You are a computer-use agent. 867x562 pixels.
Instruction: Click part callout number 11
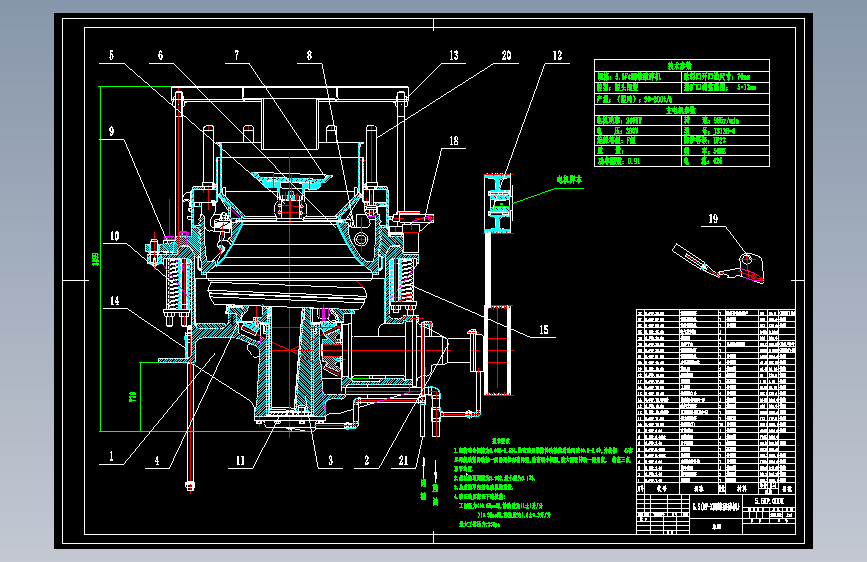click(x=241, y=460)
